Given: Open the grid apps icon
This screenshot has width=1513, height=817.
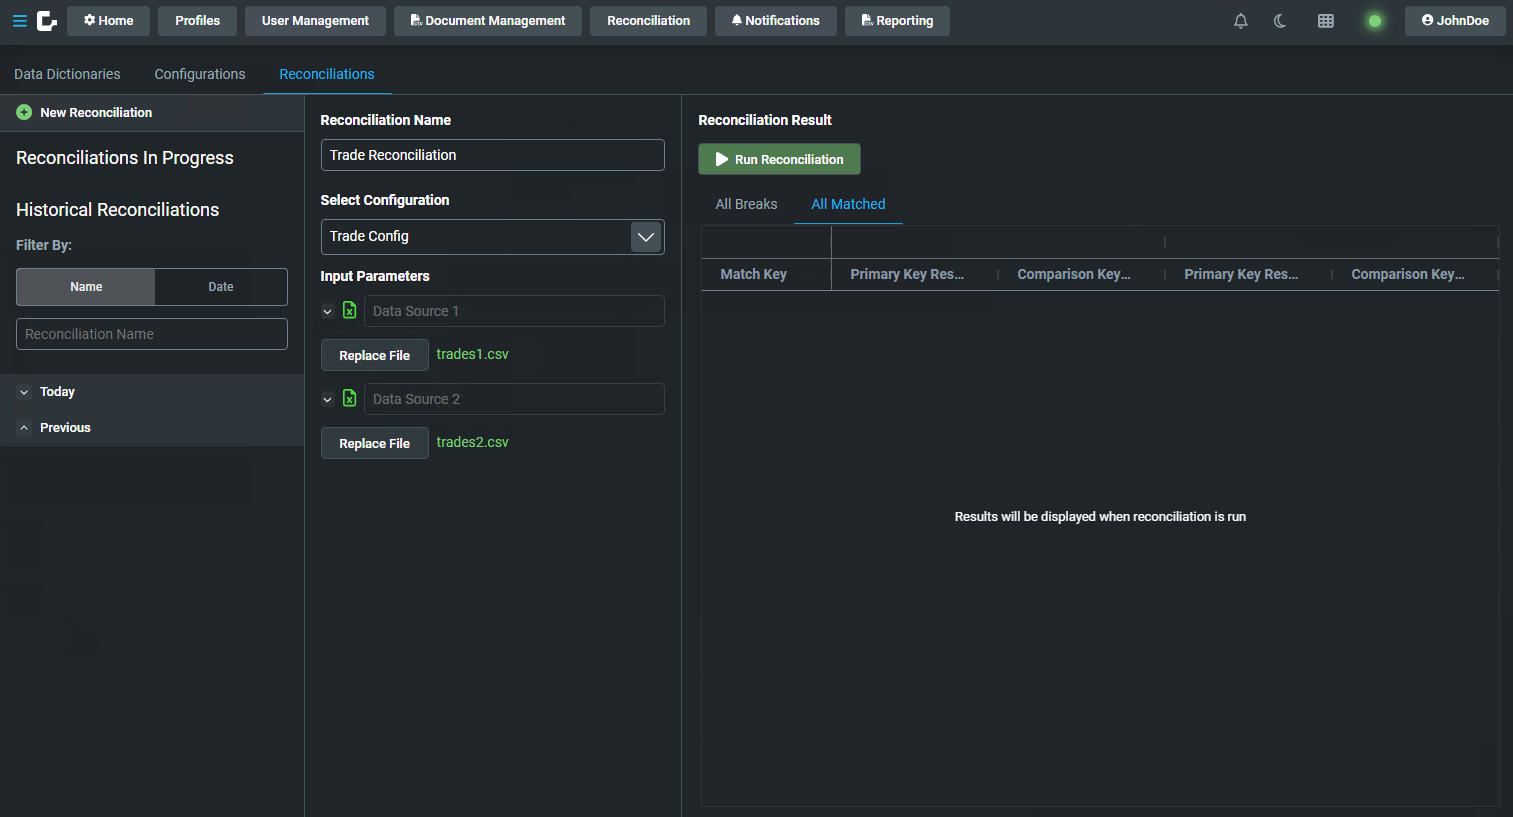Looking at the screenshot, I should 1325,21.
